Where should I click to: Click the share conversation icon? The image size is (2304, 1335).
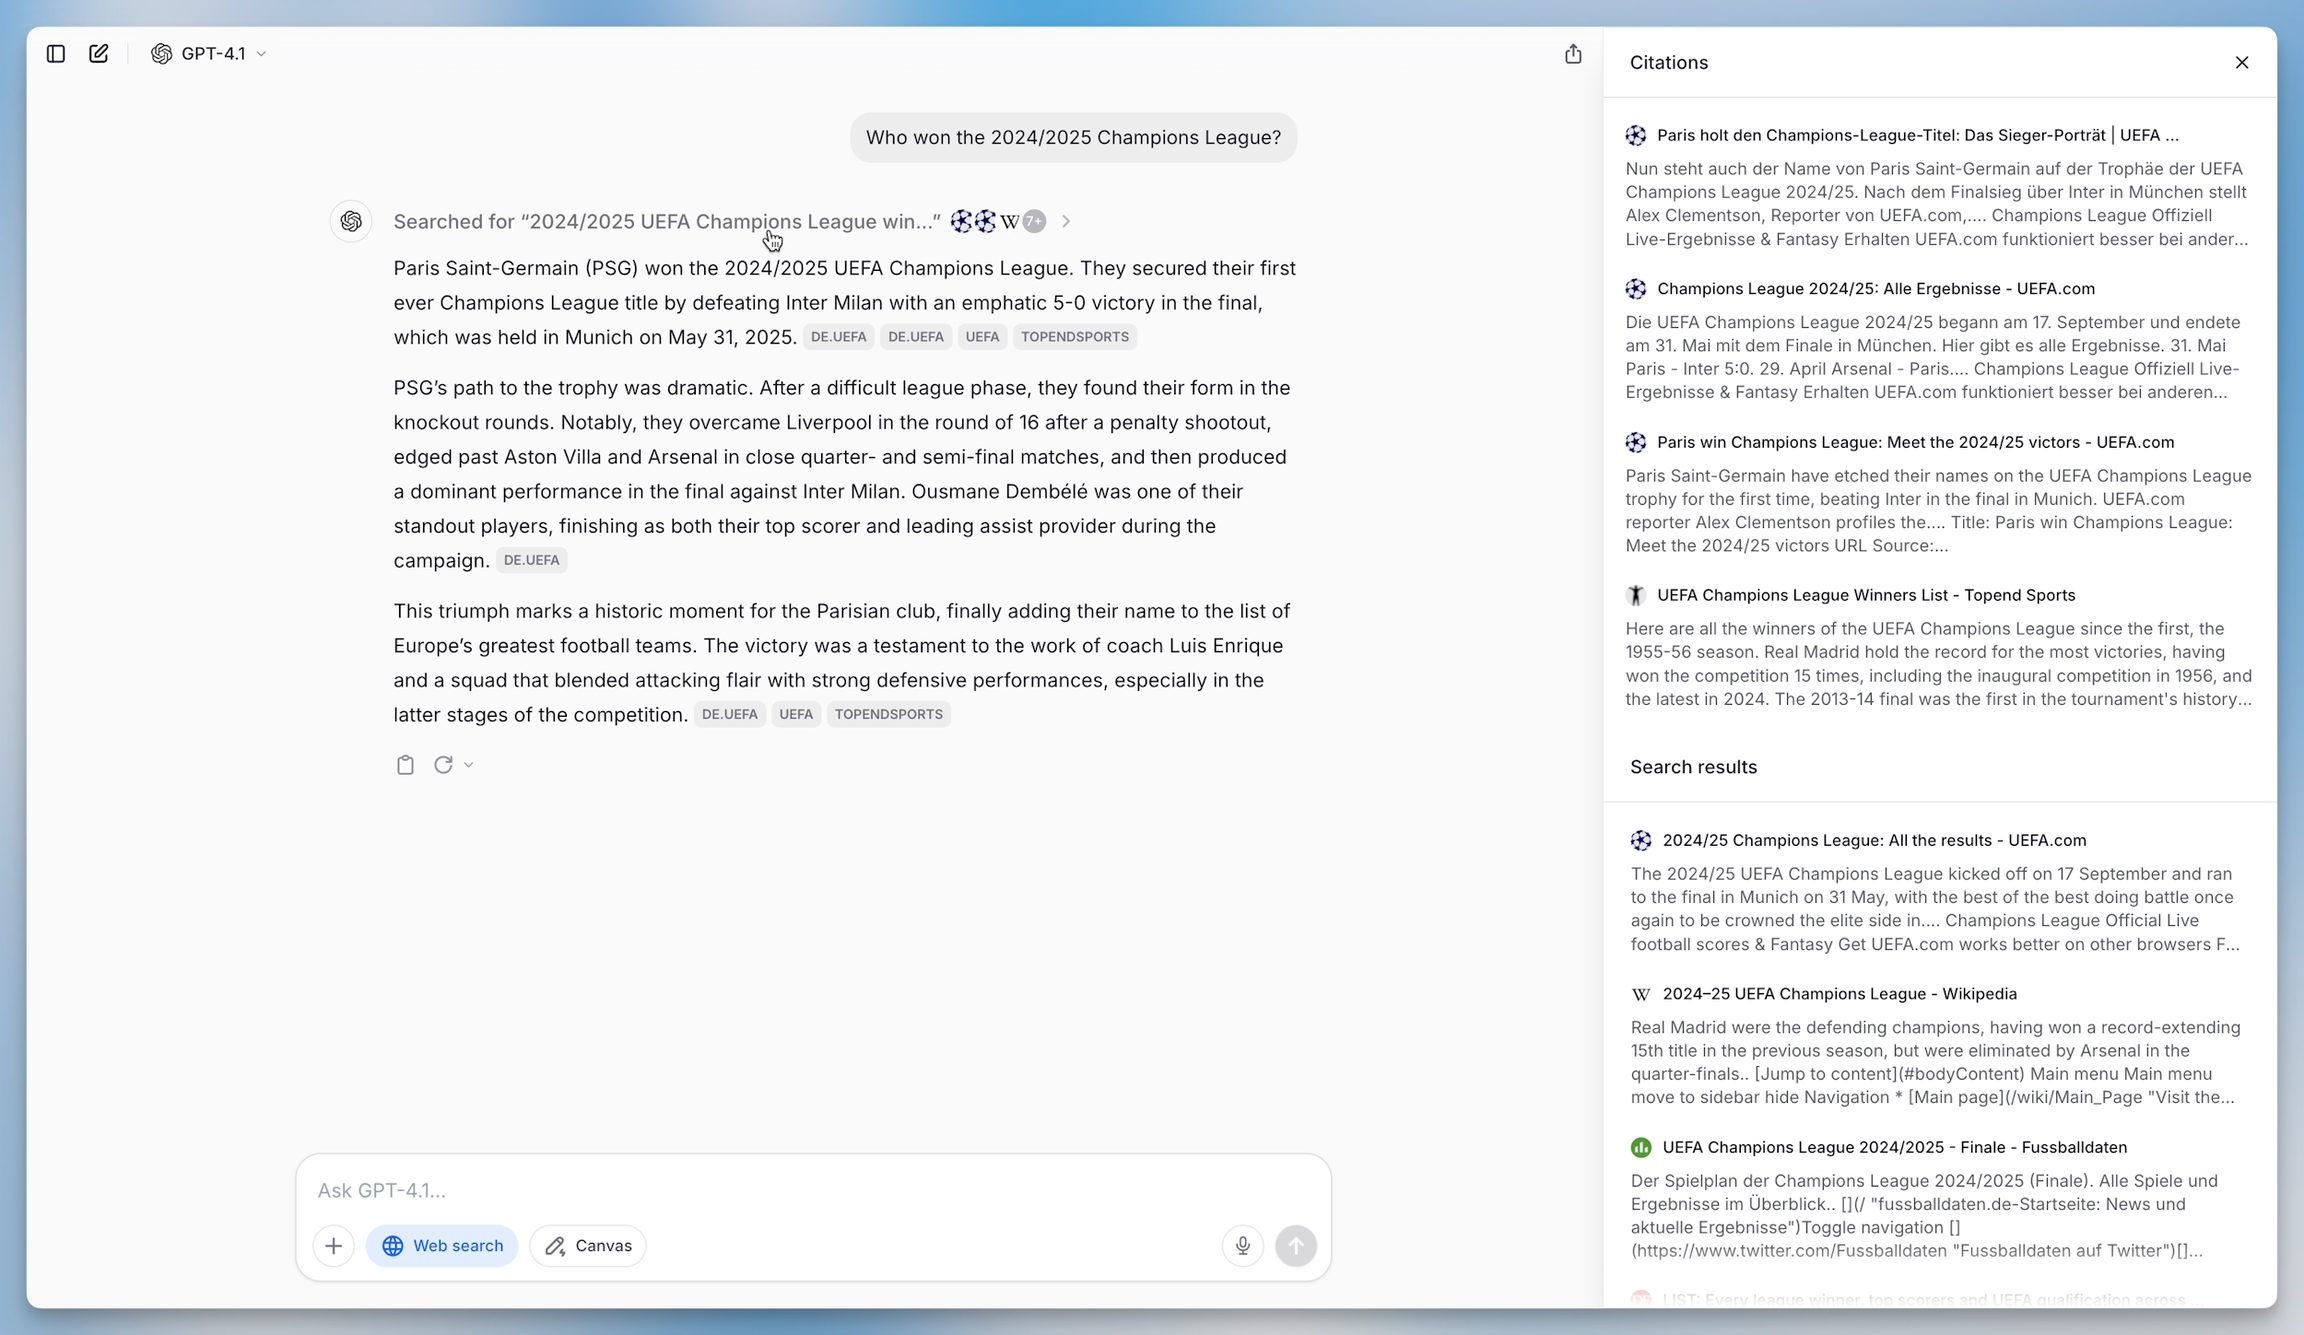pyautogui.click(x=1573, y=54)
